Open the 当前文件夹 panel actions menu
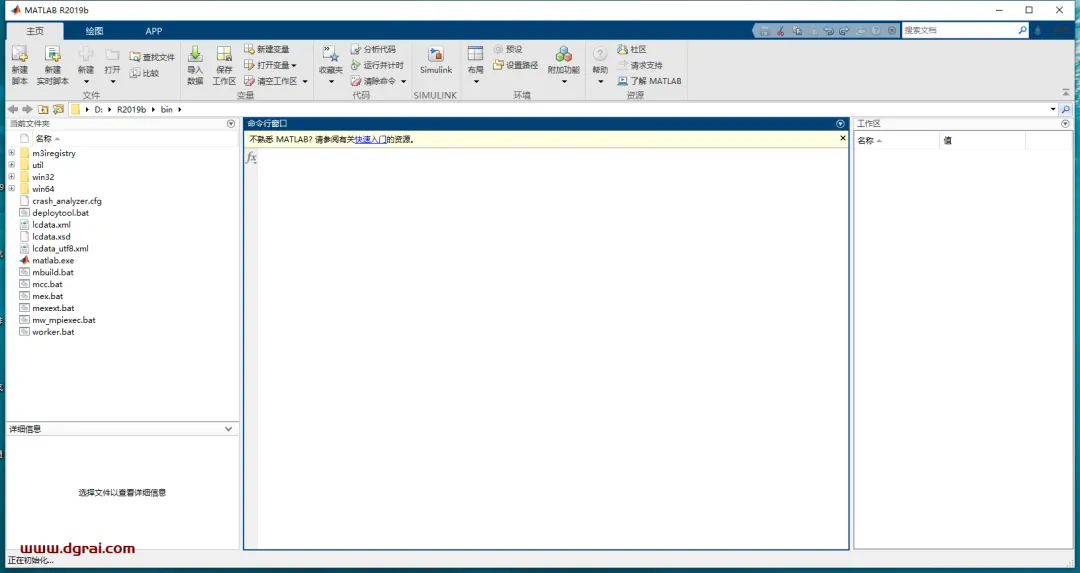1080x573 pixels. click(231, 124)
